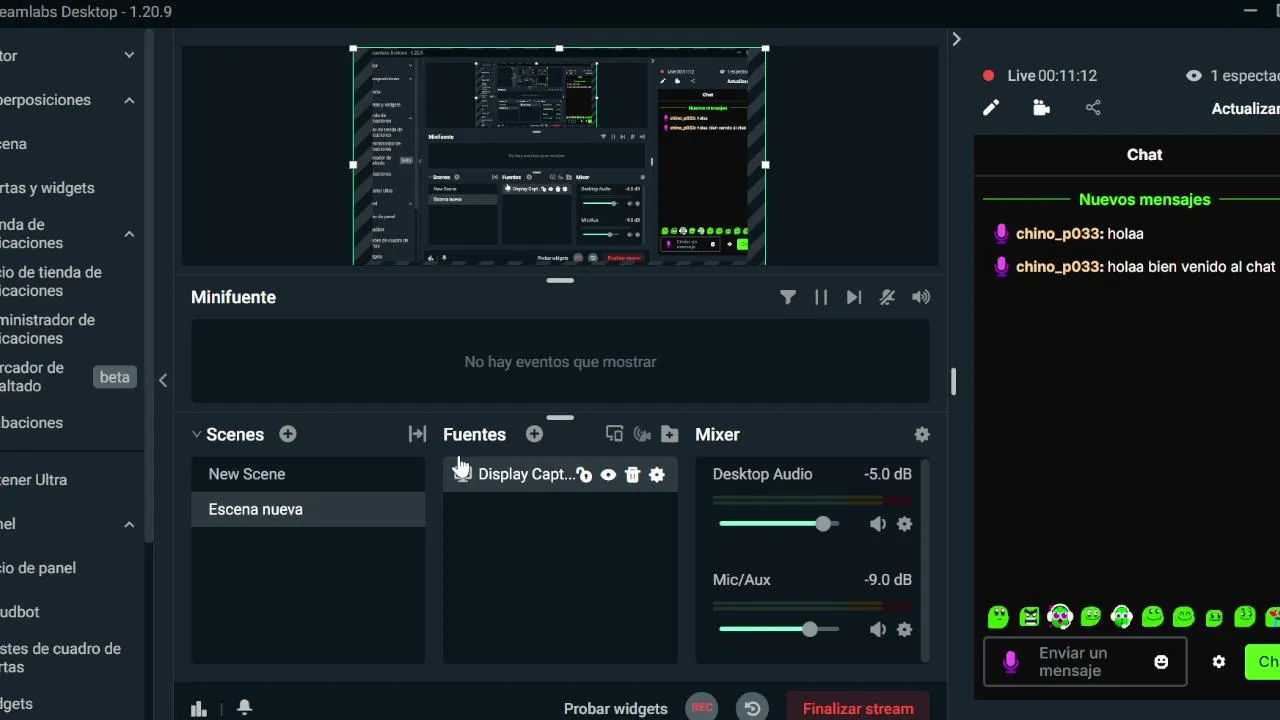Open 'rtas y widgets' sidebar item
This screenshot has width=1280, height=720.
tap(48, 188)
